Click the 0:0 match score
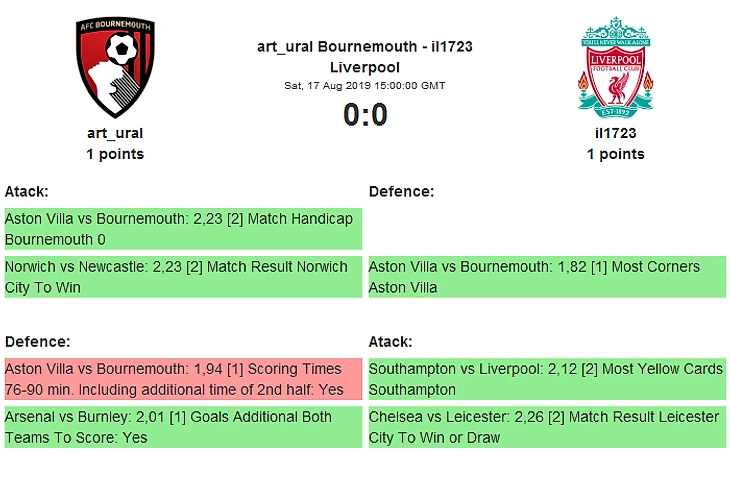 pyautogui.click(x=365, y=115)
